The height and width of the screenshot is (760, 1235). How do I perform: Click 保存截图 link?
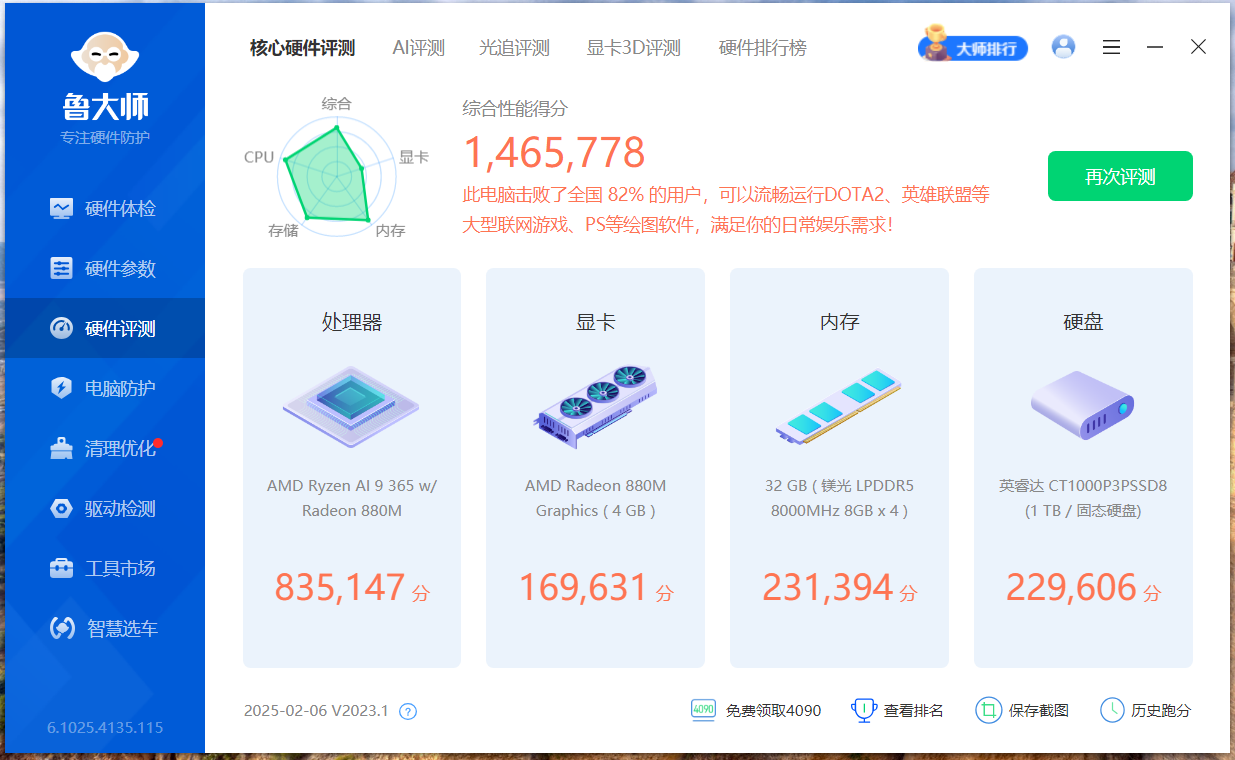1039,711
